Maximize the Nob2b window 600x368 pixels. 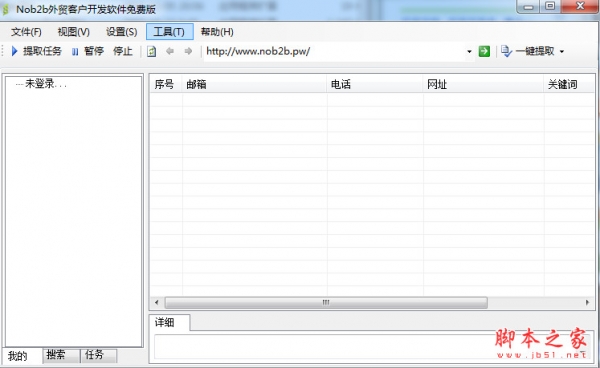pos(550,6)
